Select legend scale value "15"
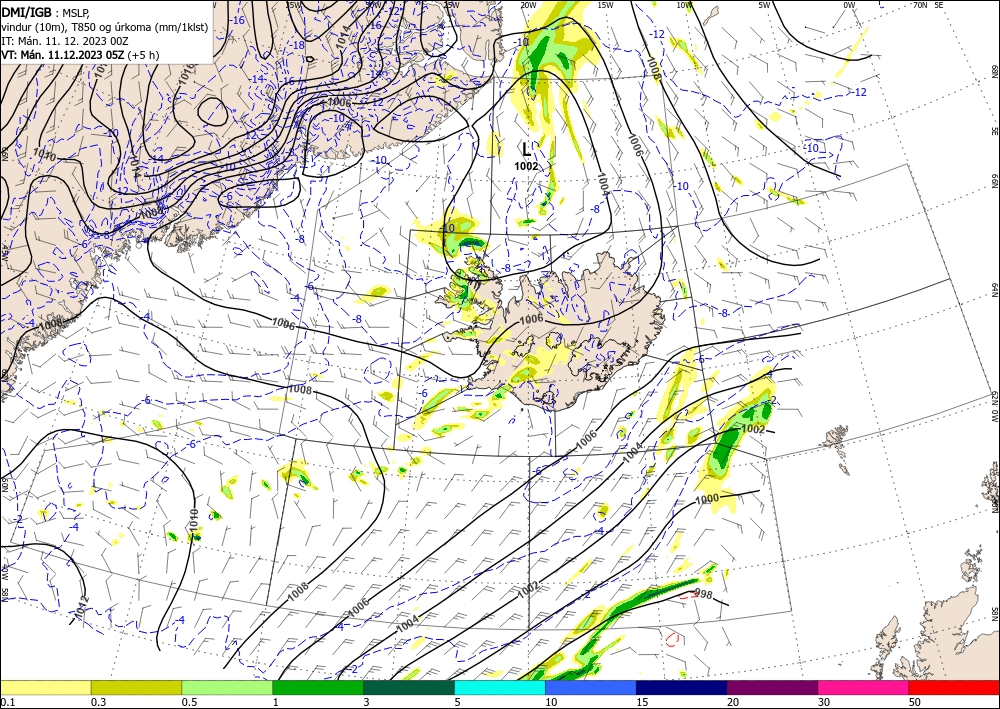1000x709 pixels. (x=642, y=702)
